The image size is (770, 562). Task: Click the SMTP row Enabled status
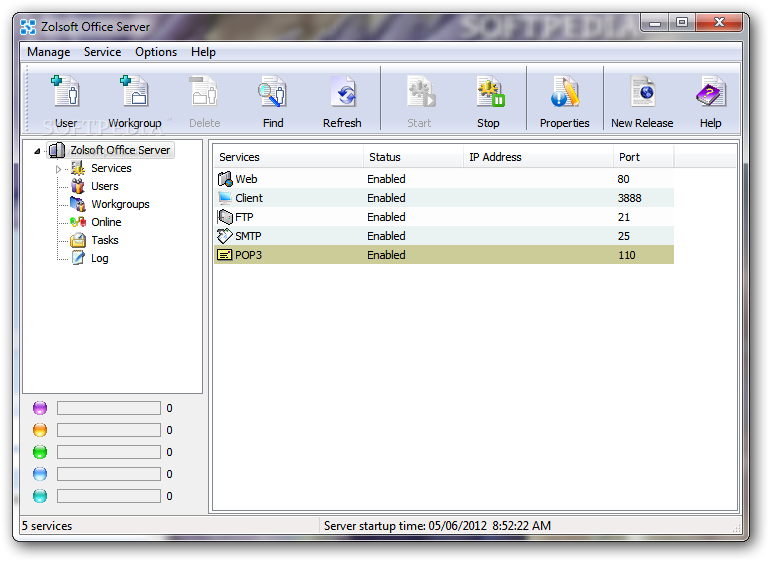click(x=386, y=236)
